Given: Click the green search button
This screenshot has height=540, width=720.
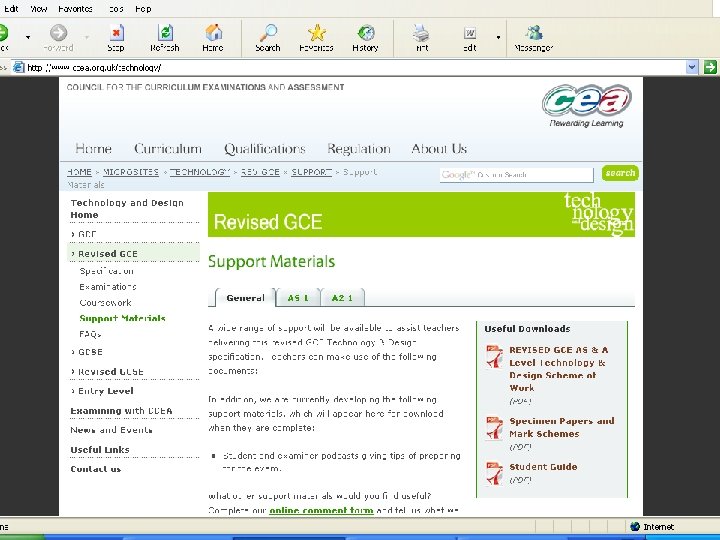Looking at the screenshot, I should (620, 173).
